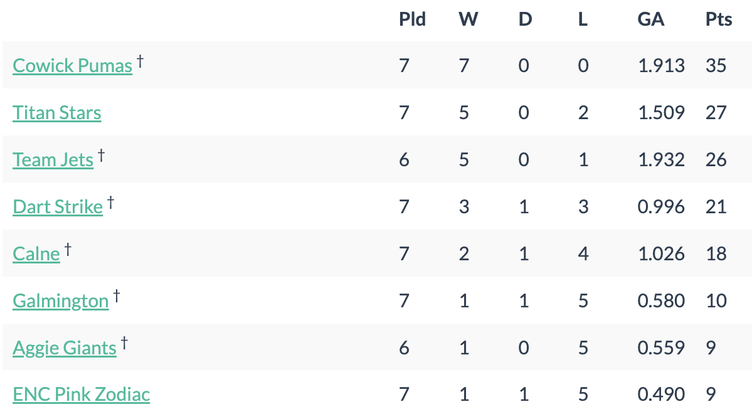Viewport: 752px width, 419px height.
Task: Click the GA column header
Action: tap(651, 19)
